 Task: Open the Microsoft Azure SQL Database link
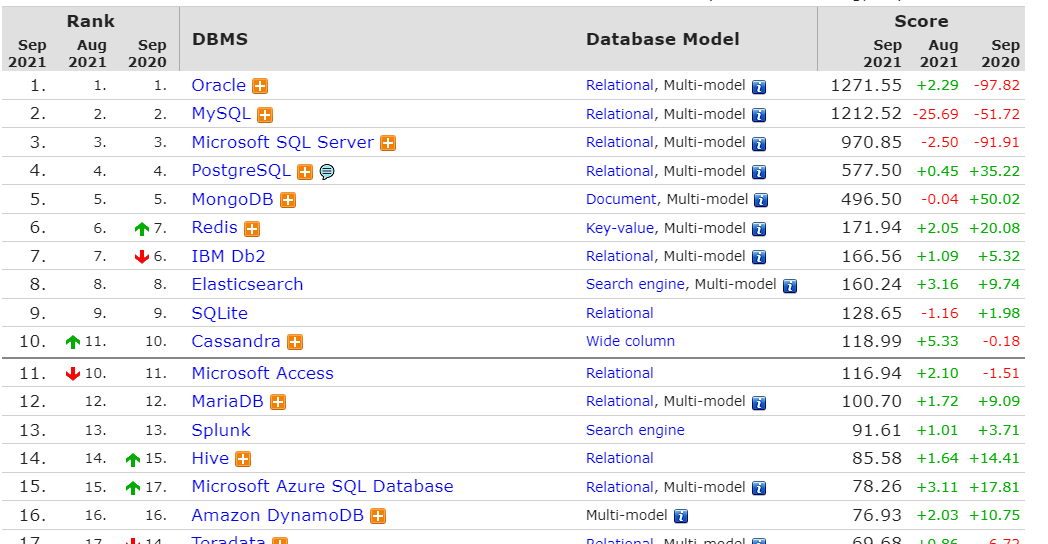(x=323, y=487)
